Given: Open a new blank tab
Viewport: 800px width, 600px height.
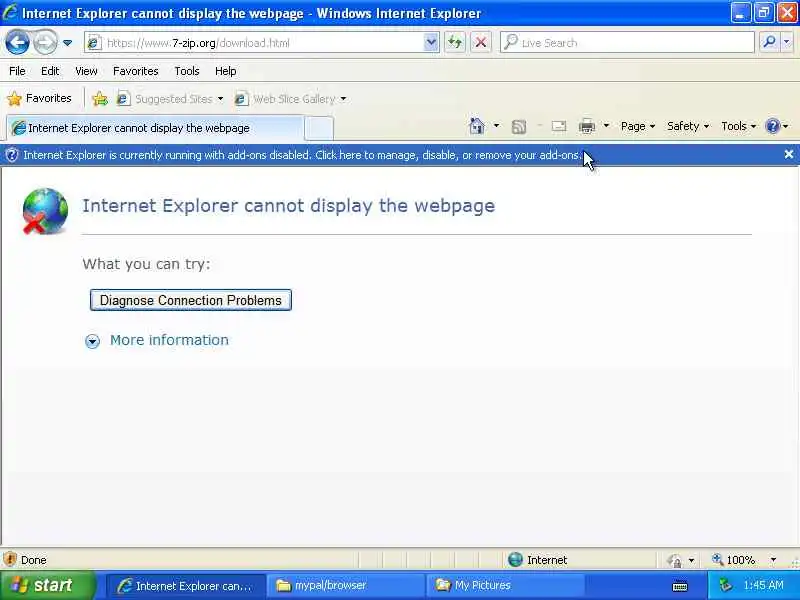Looking at the screenshot, I should click(x=319, y=129).
